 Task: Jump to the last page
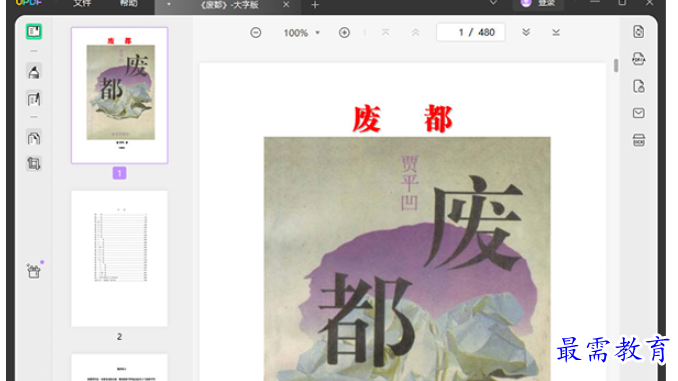pyautogui.click(x=556, y=32)
